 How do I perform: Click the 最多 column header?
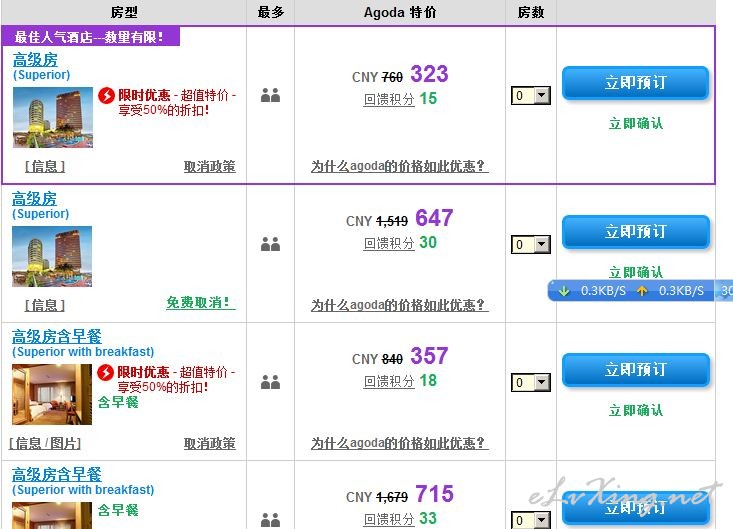click(x=271, y=12)
